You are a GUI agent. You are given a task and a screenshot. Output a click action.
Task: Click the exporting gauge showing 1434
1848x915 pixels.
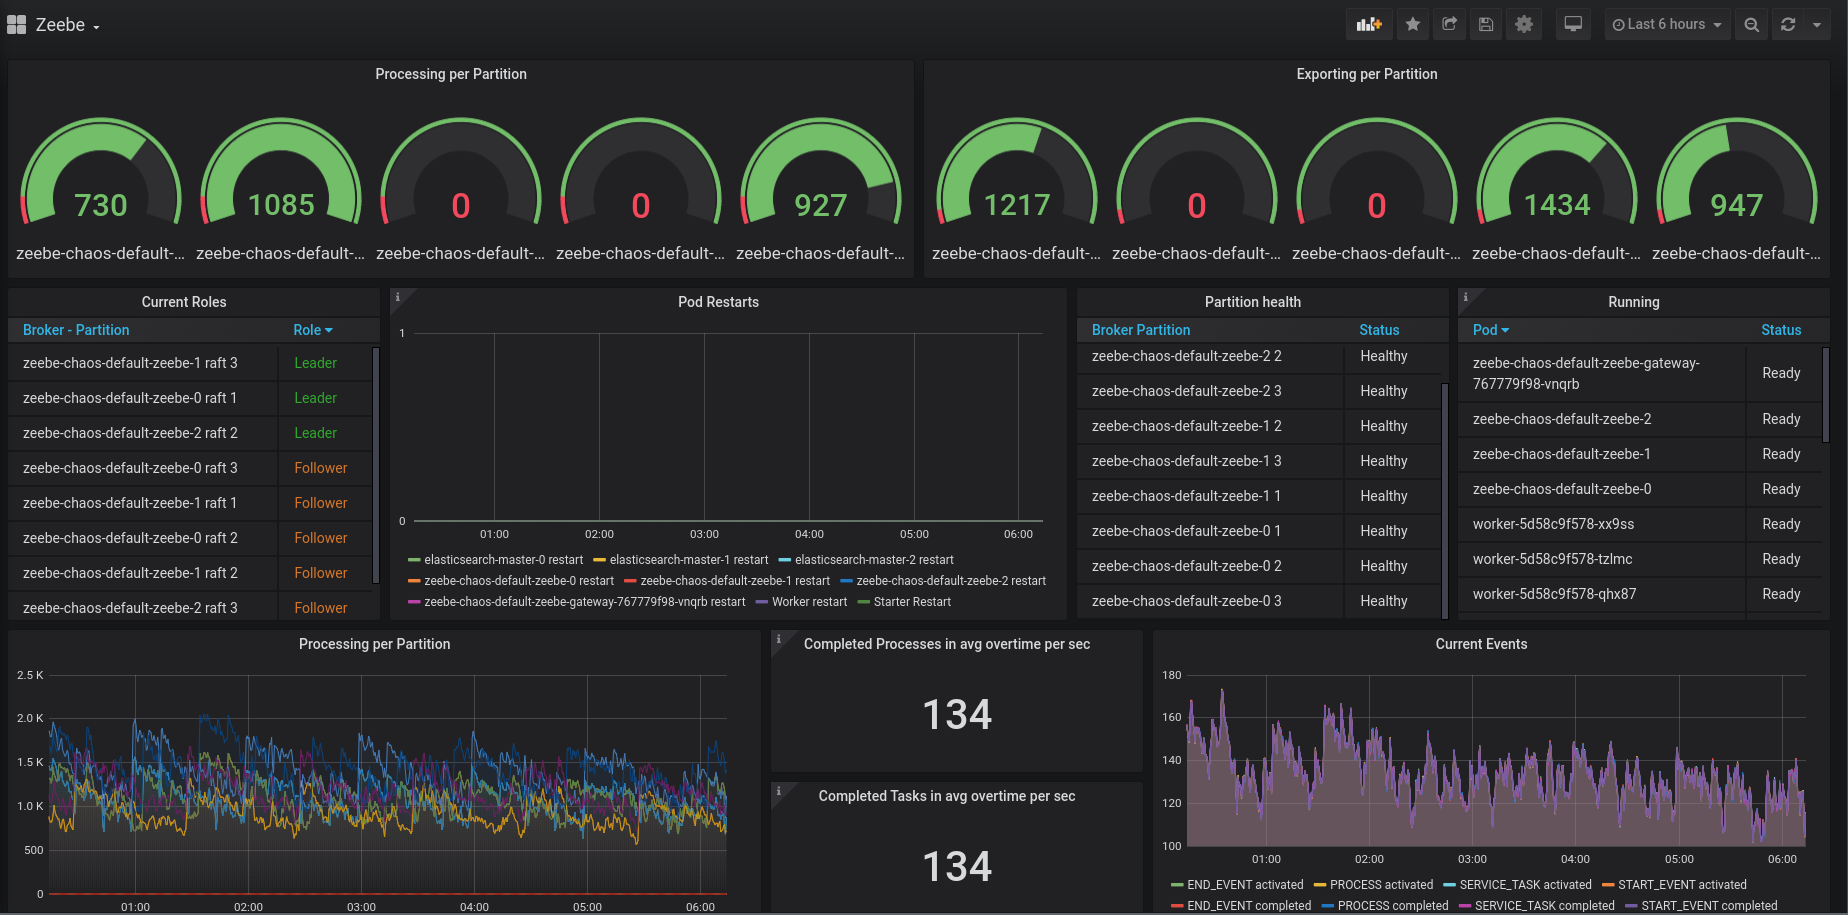click(1557, 173)
